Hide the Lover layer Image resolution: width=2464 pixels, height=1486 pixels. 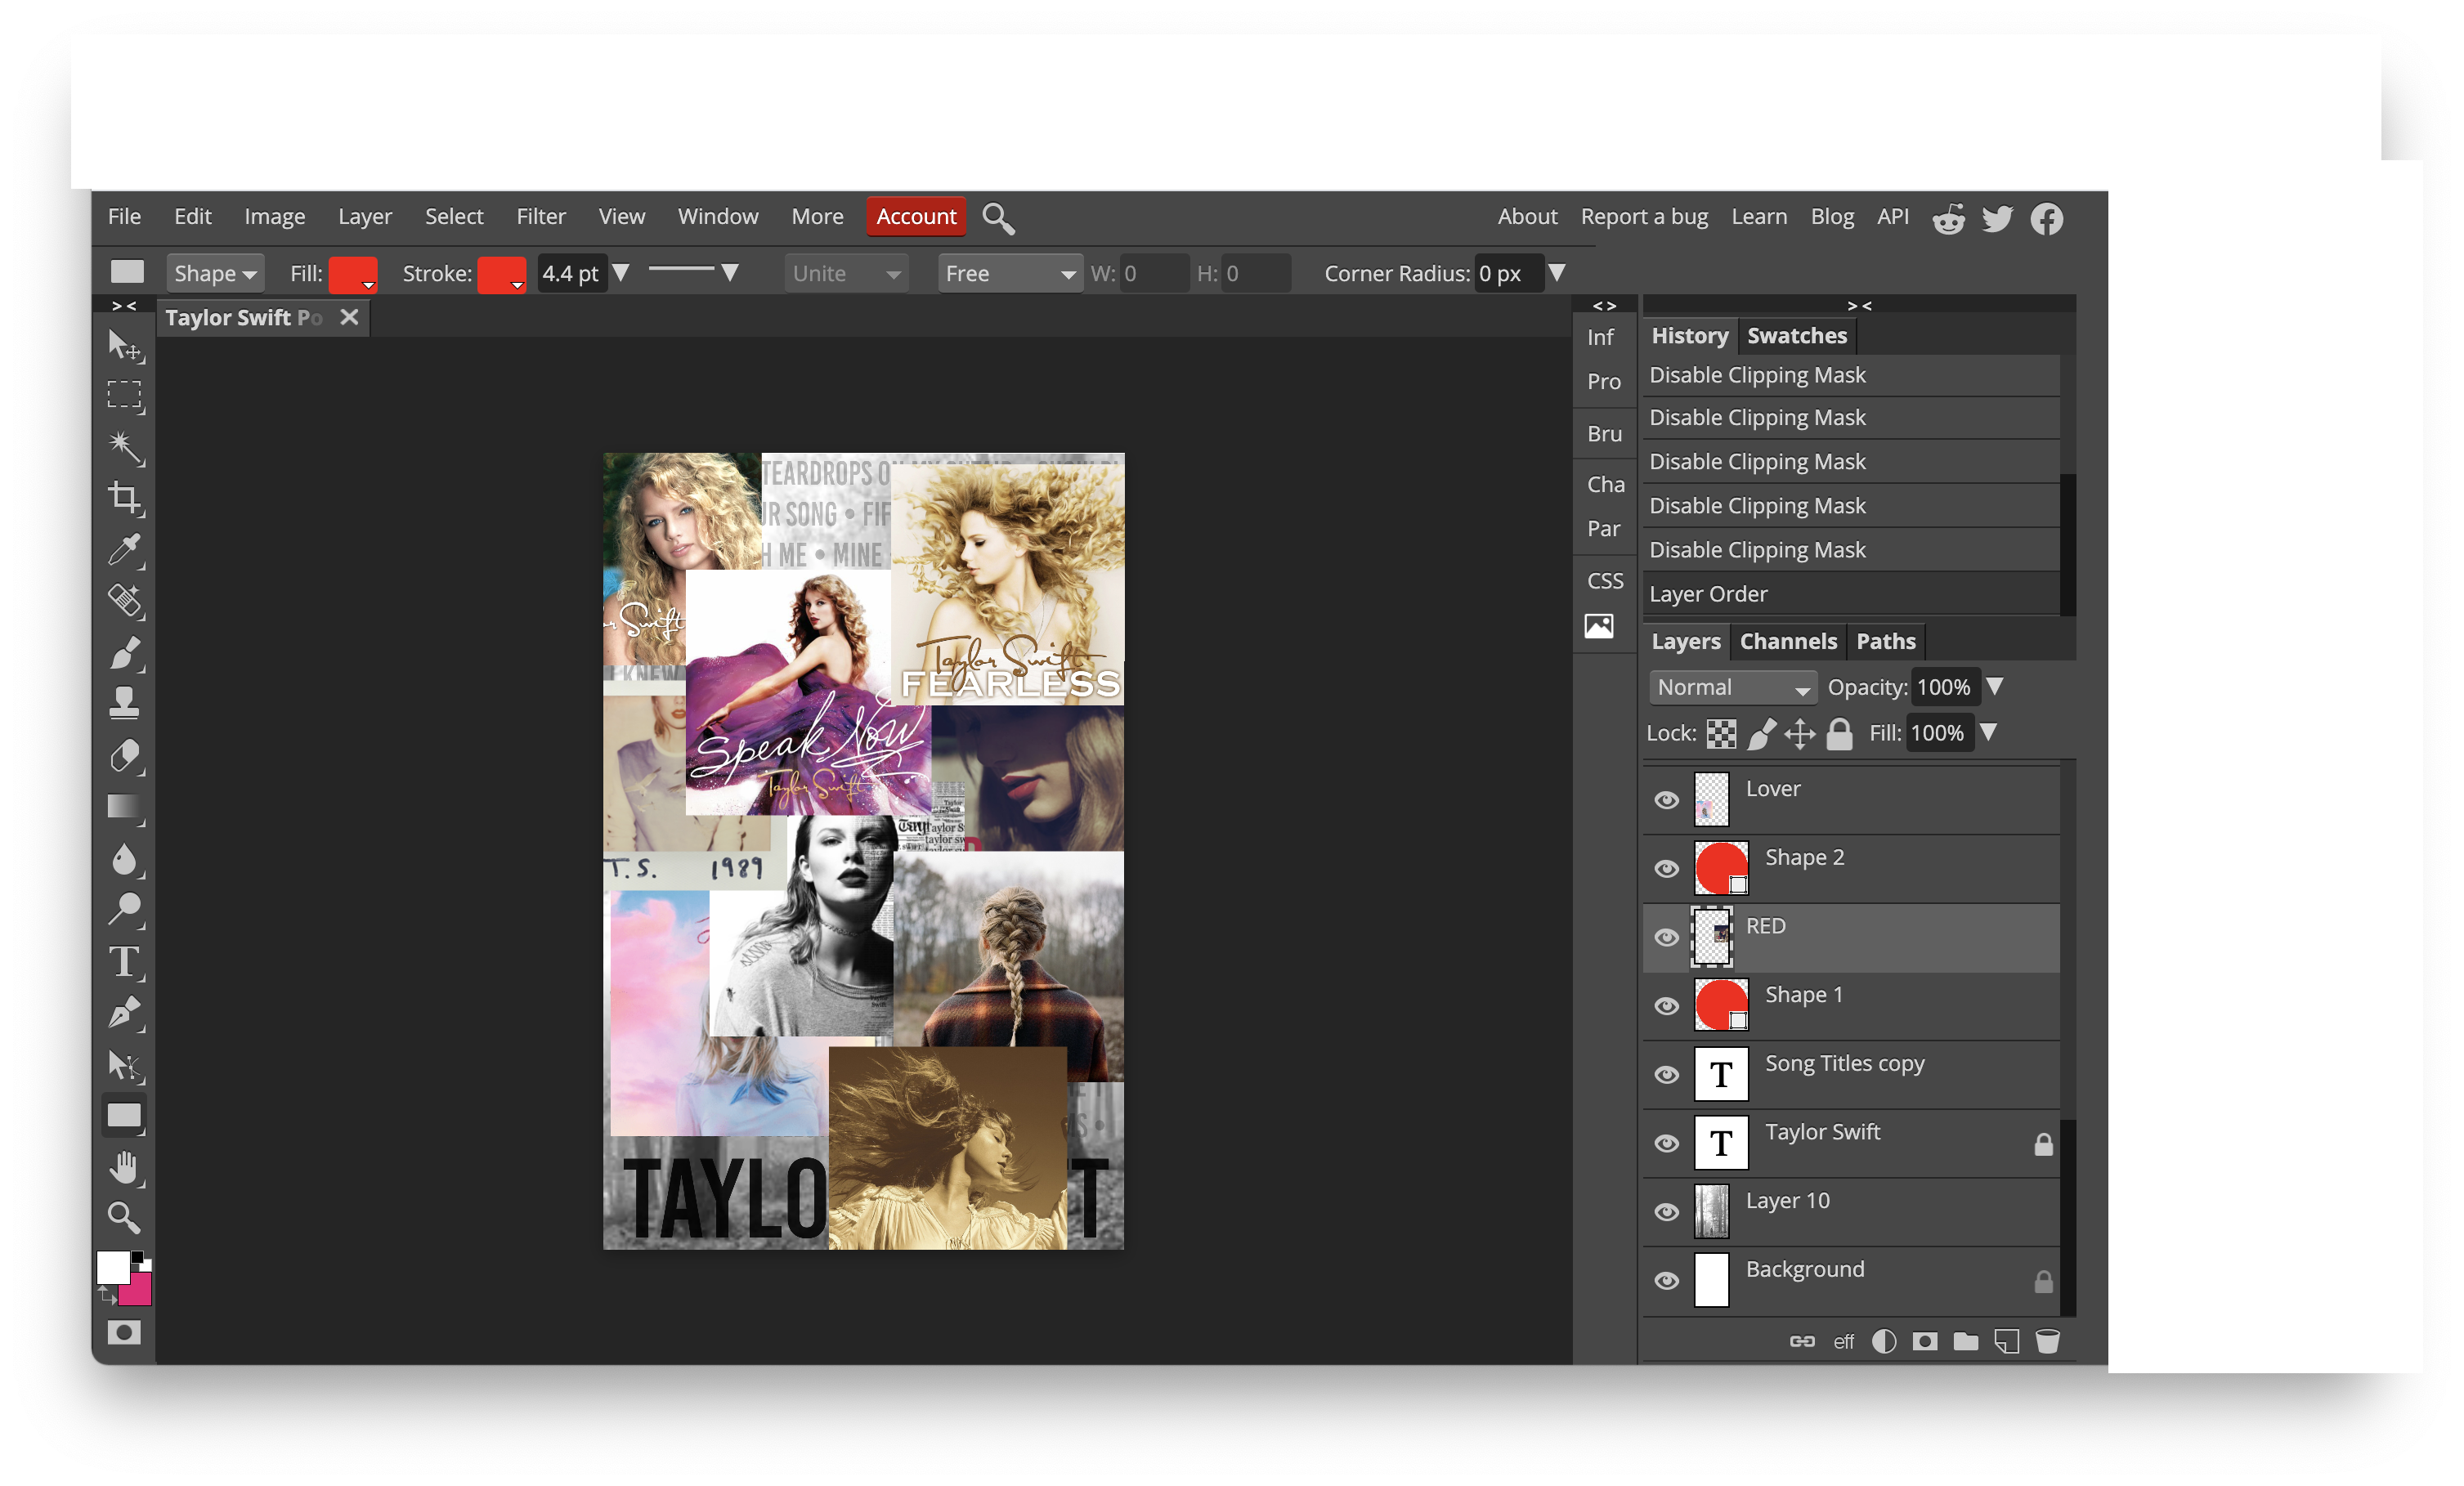point(1667,801)
